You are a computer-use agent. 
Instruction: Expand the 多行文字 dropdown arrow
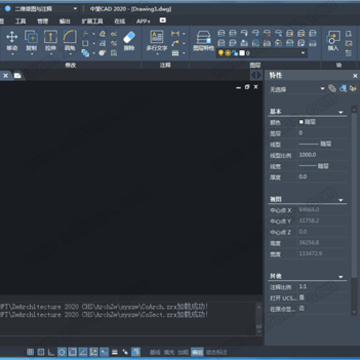coord(157,54)
